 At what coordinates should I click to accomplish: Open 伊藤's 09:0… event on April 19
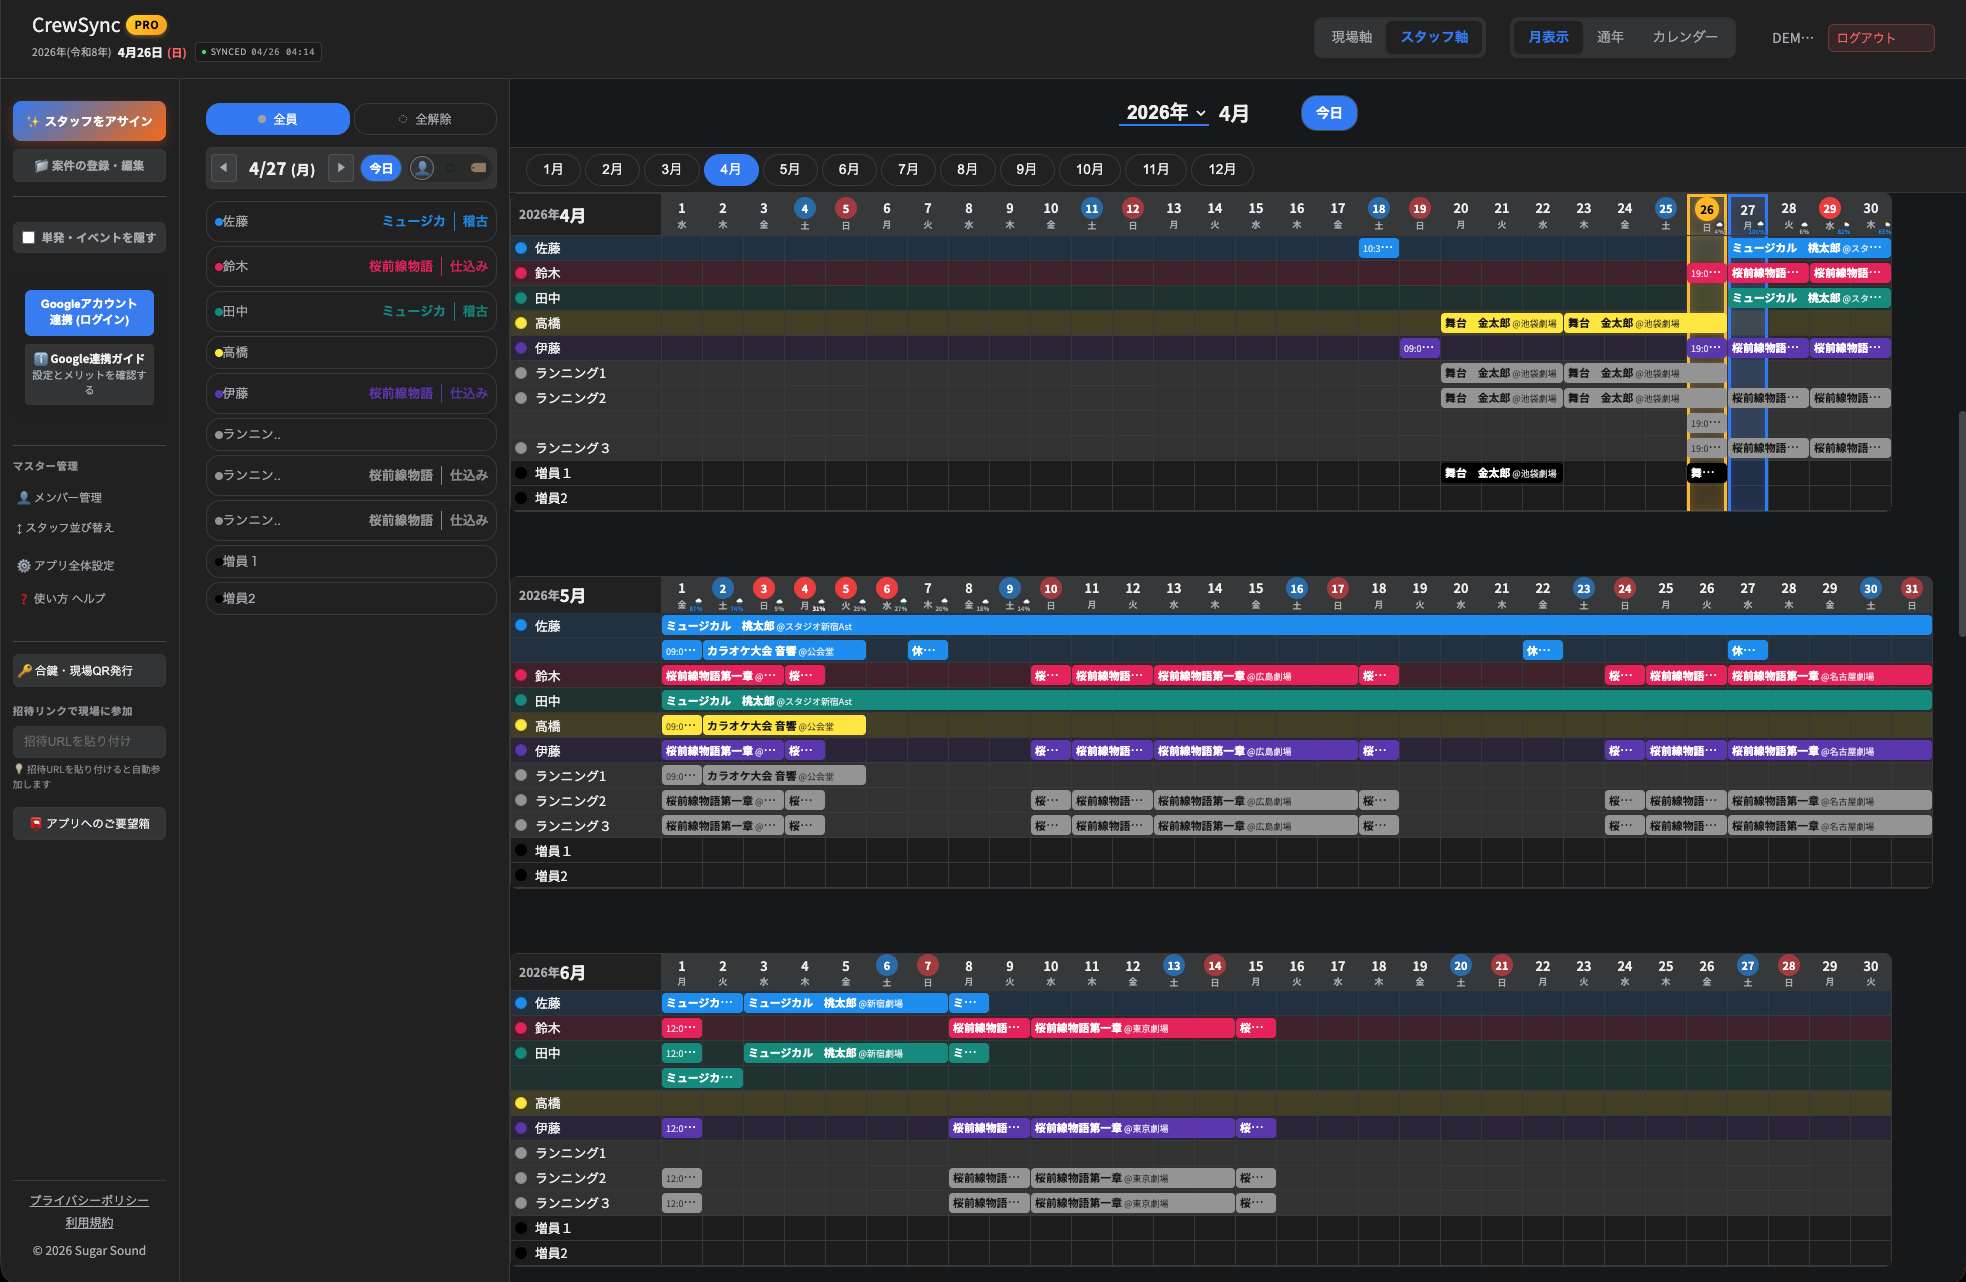[x=1420, y=348]
